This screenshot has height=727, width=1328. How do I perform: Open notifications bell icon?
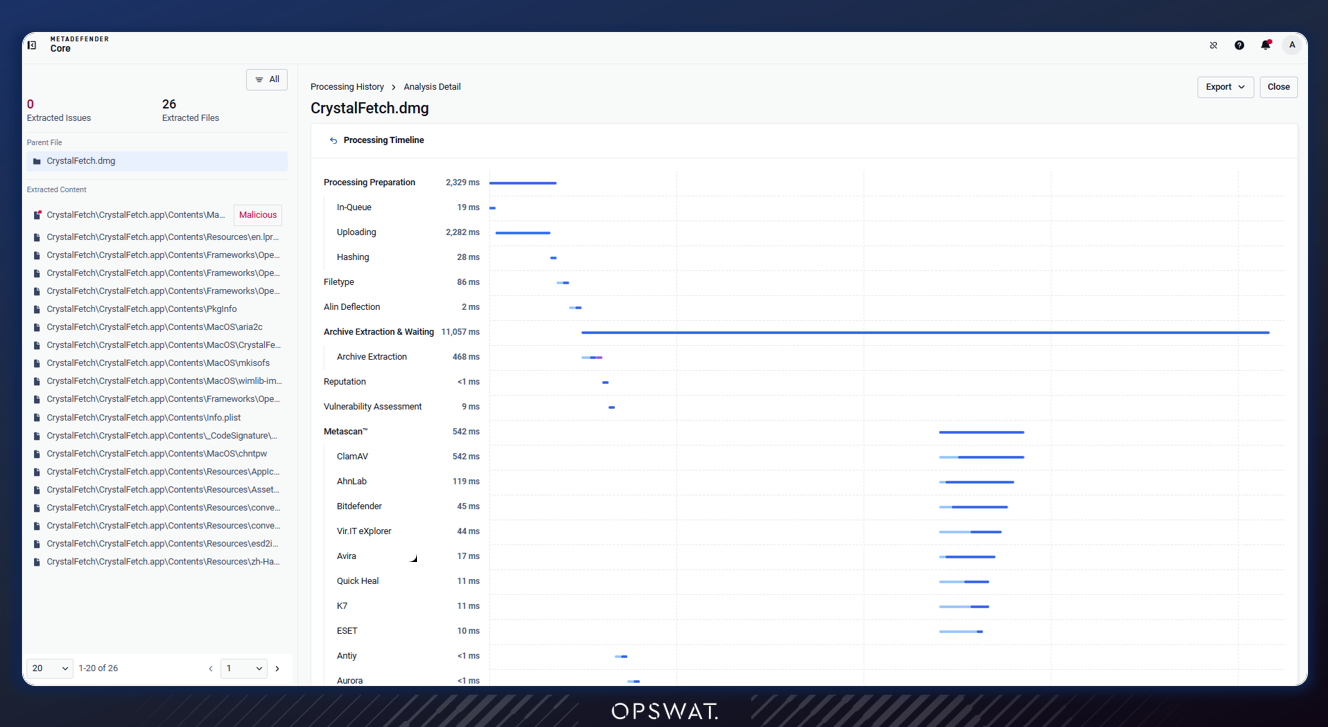click(1265, 45)
